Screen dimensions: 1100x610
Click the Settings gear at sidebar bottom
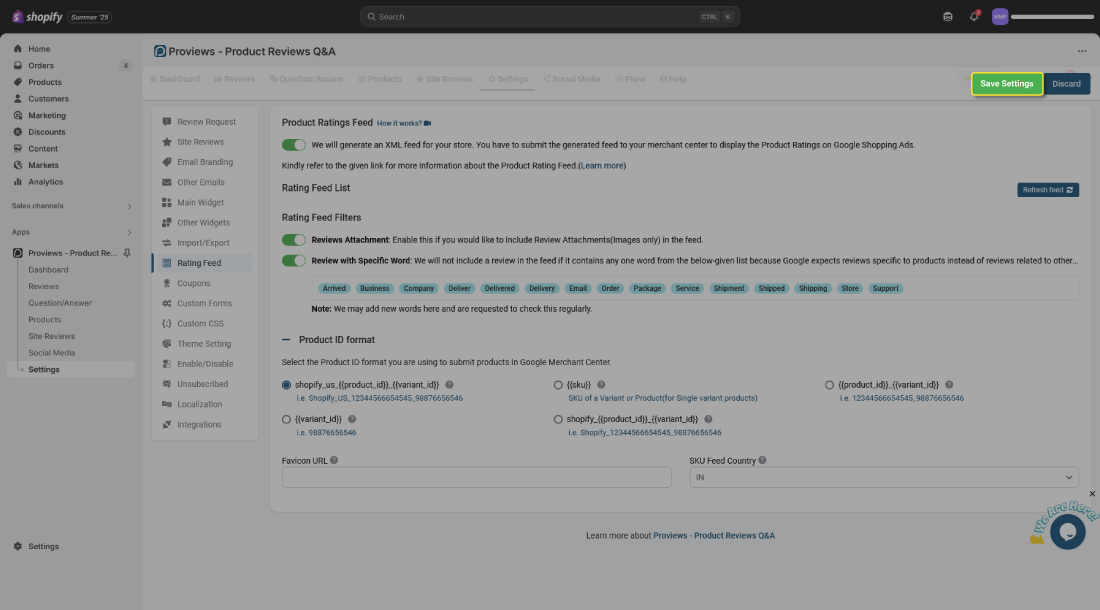18,546
